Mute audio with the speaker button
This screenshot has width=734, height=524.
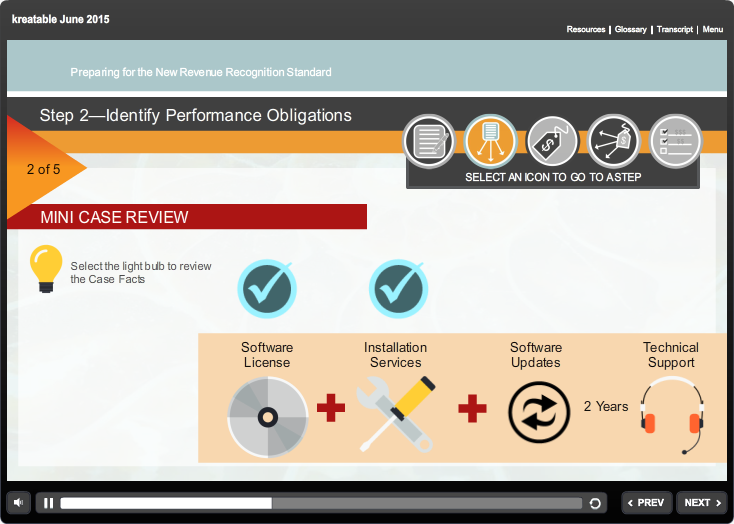click(x=19, y=502)
